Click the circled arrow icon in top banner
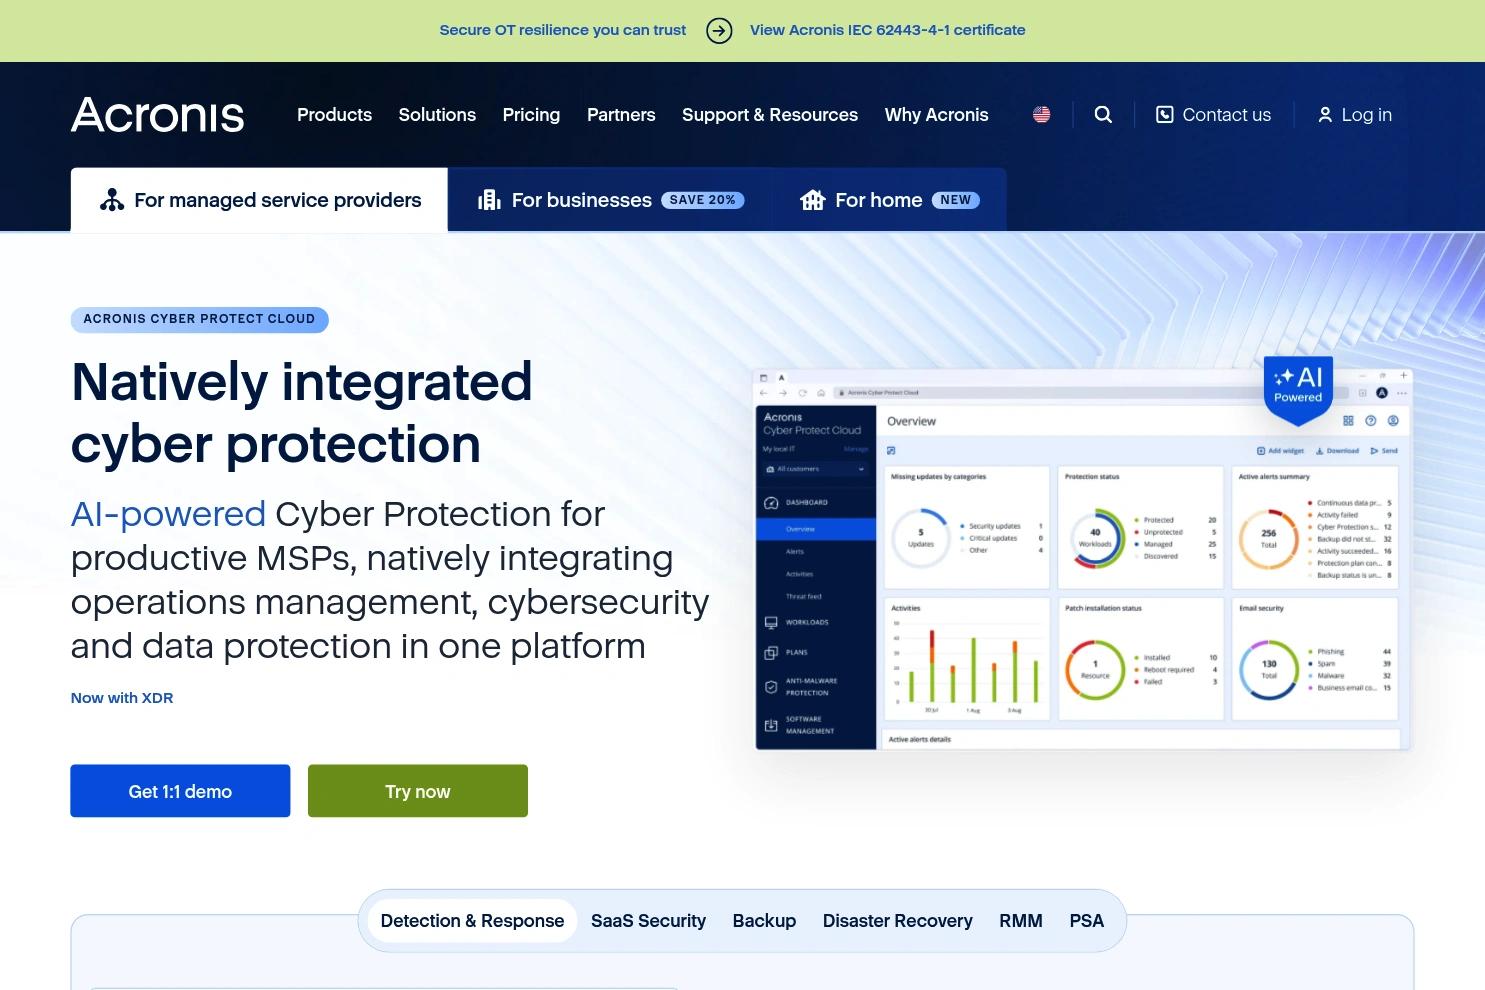 719,31
